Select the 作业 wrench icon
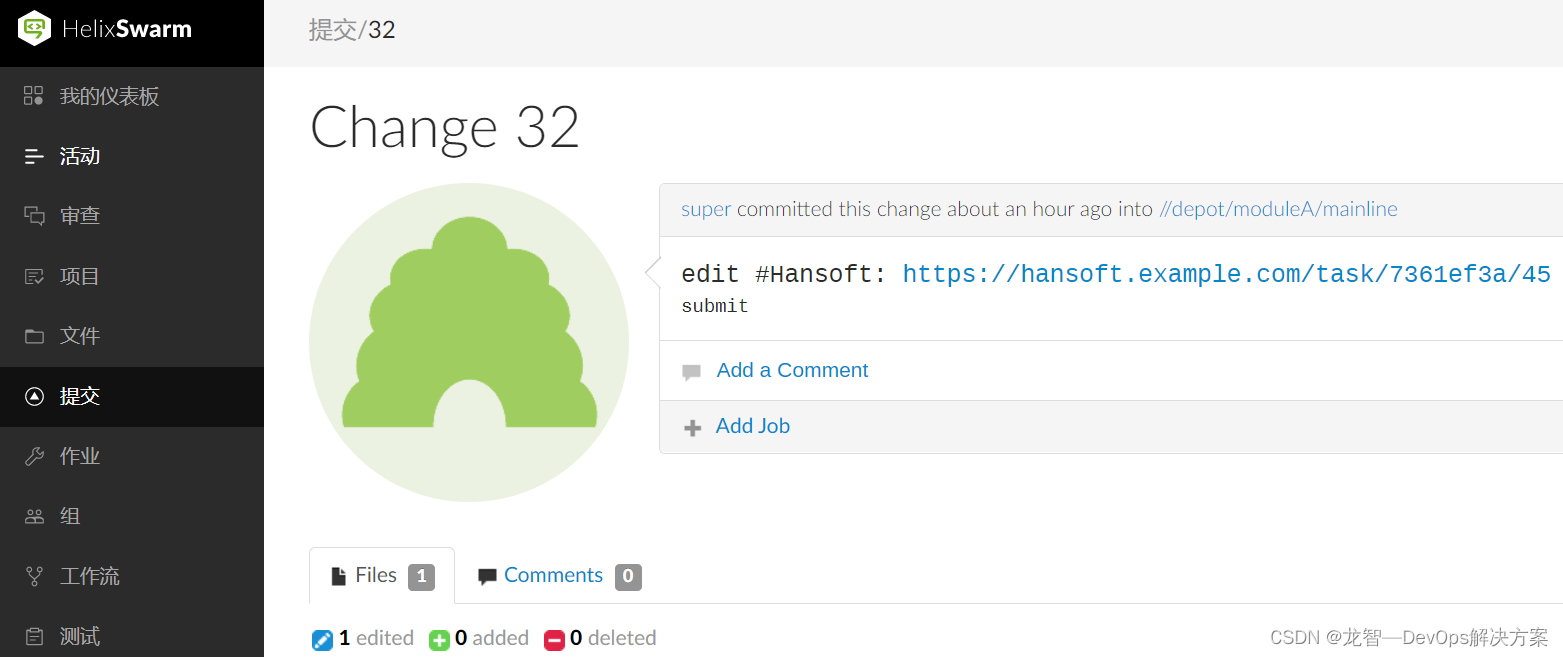The image size is (1563, 657). tap(34, 456)
